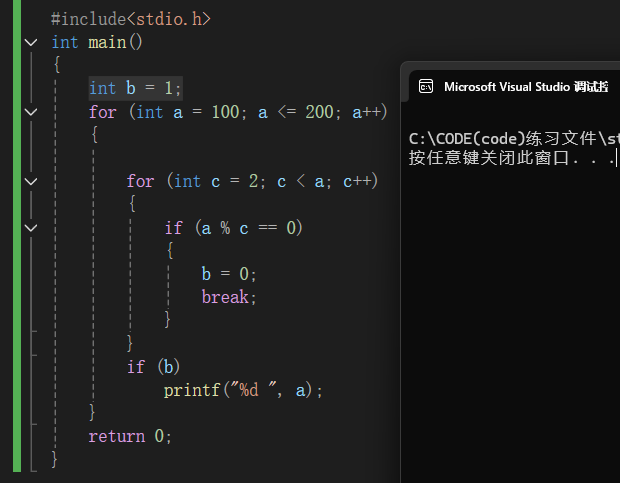Click 'a++' in the outer for loop
Viewport: 620px width, 483px height.
click(x=366, y=112)
